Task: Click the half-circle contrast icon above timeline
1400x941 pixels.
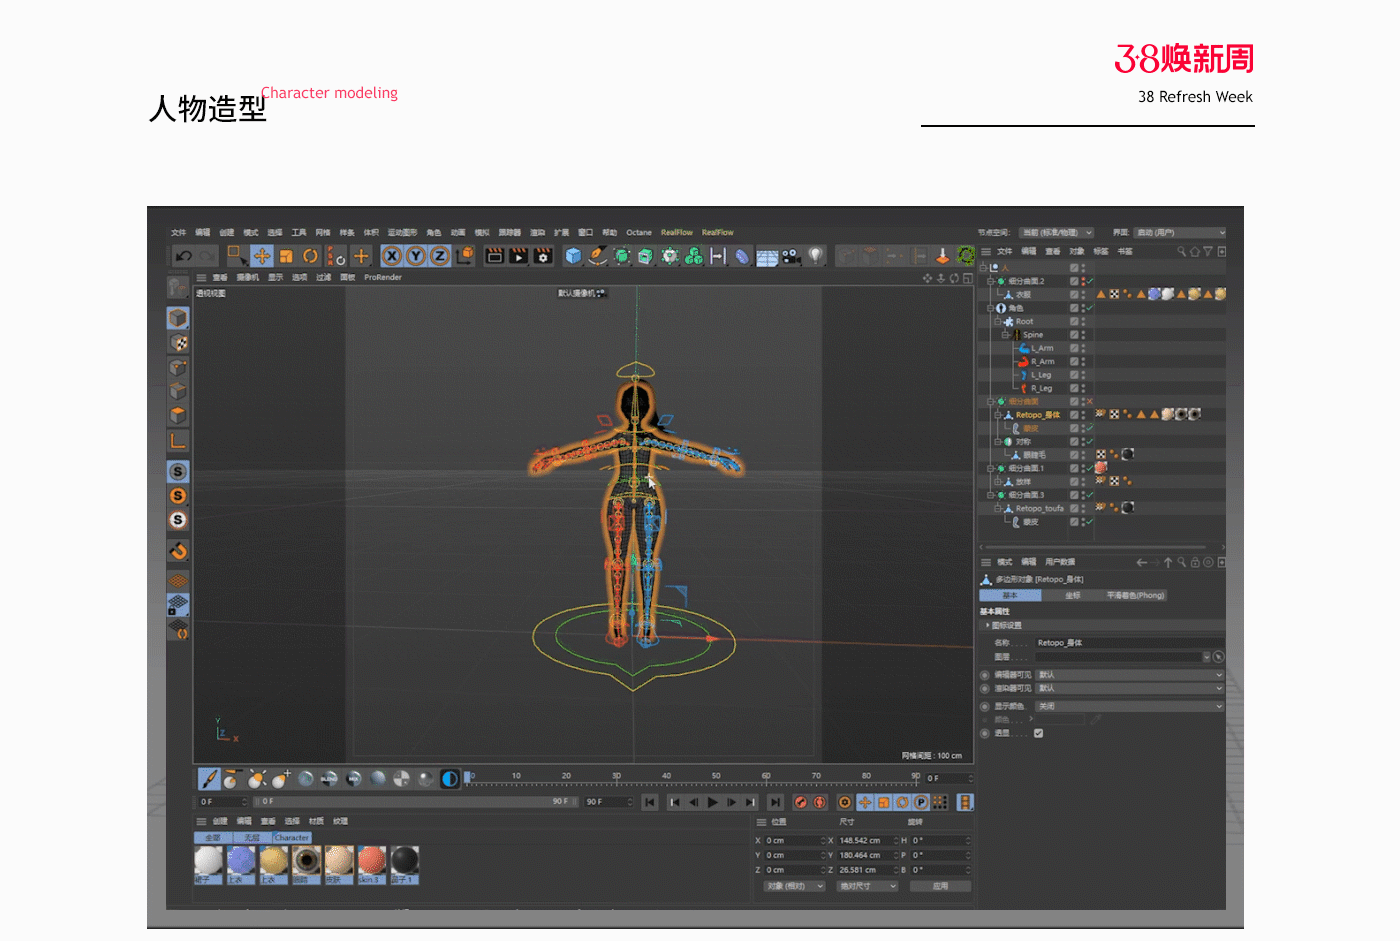Action: [450, 778]
